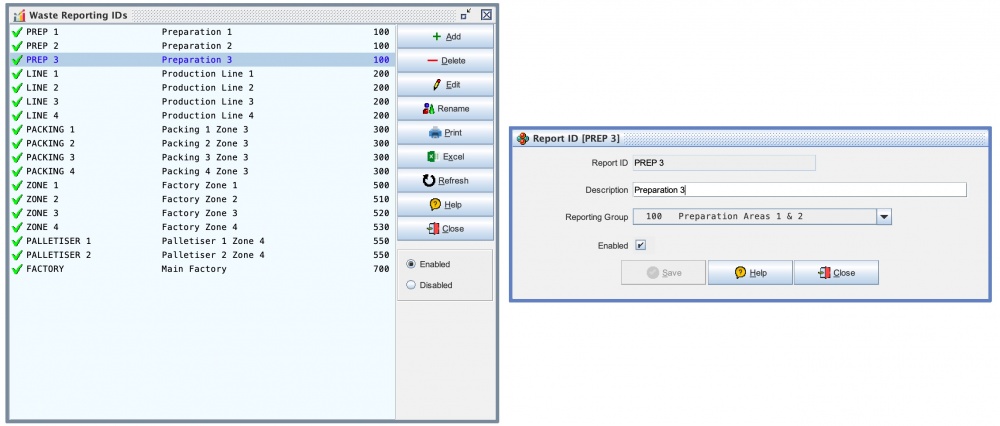Open Edit using the pencil icon button
Viewport: 1000px width, 426px height.
(x=445, y=85)
